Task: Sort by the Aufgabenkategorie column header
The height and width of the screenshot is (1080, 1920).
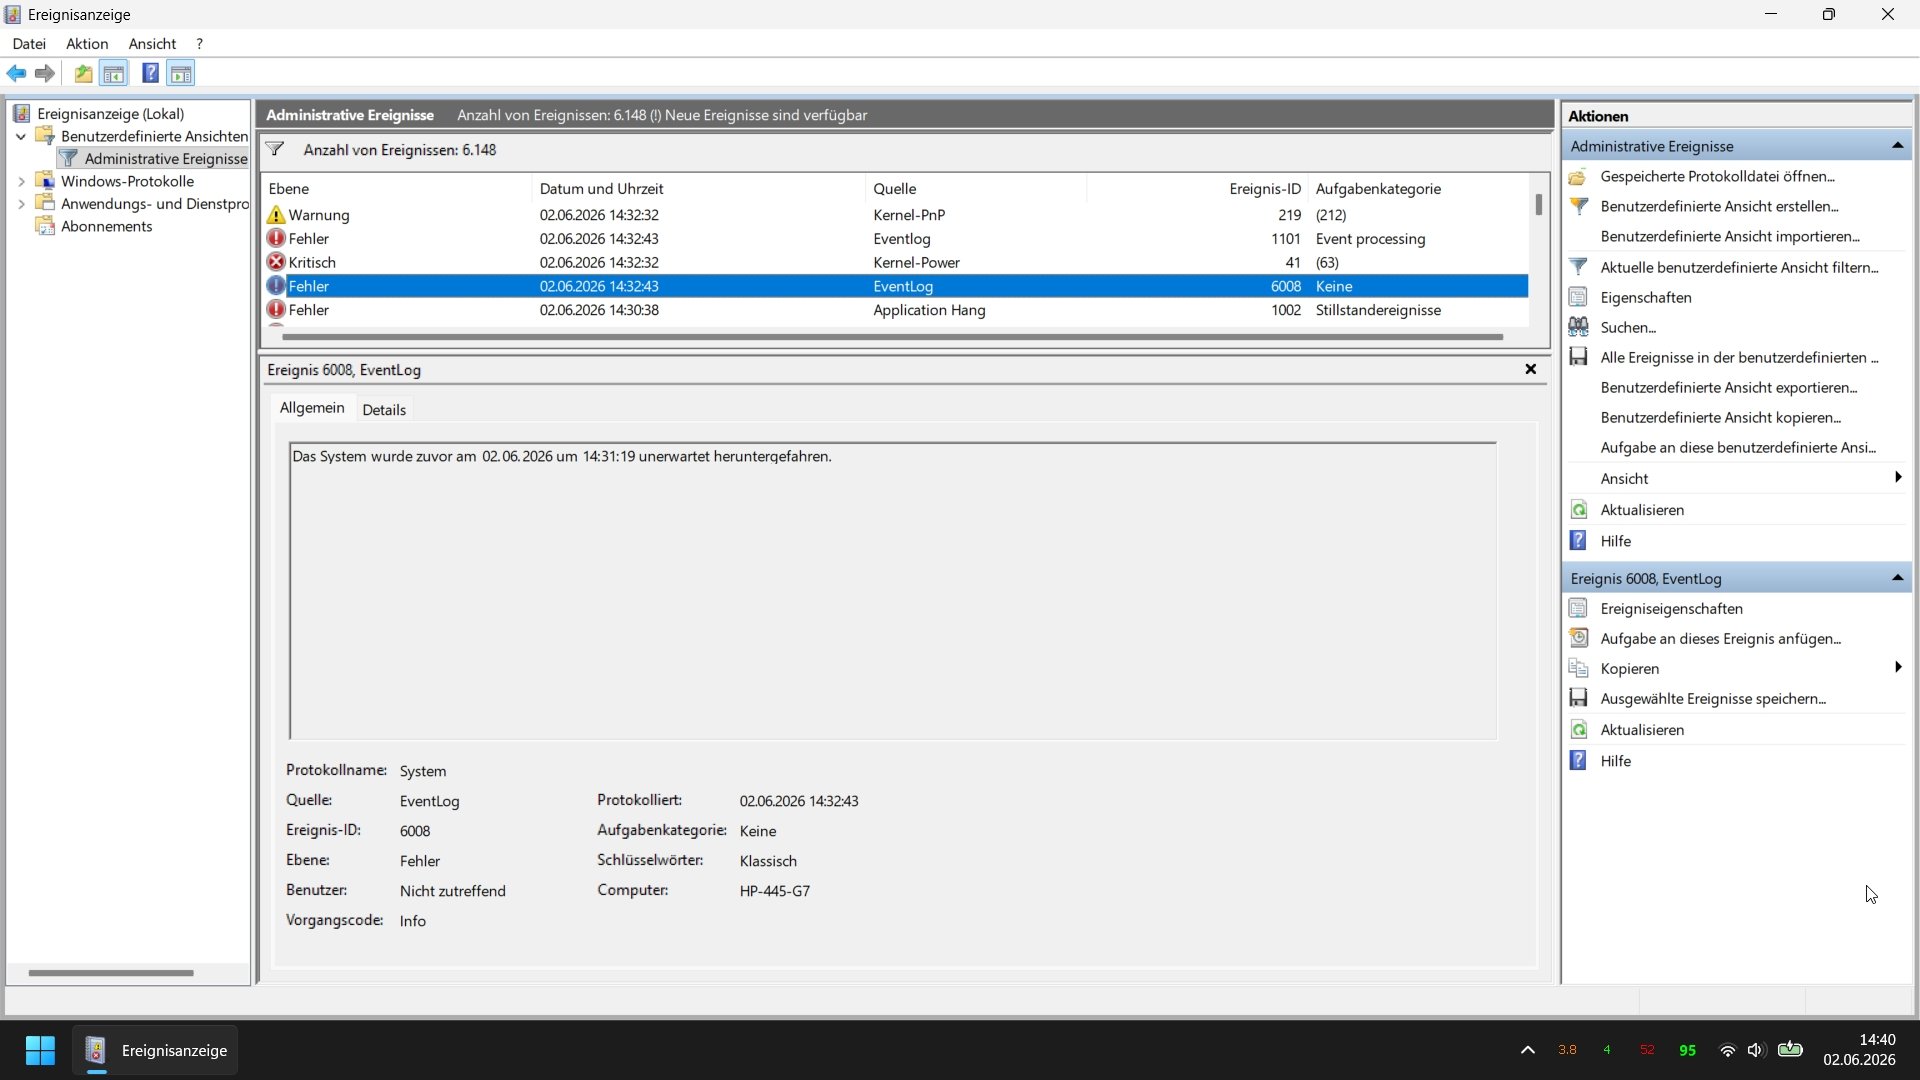Action: pos(1418,189)
